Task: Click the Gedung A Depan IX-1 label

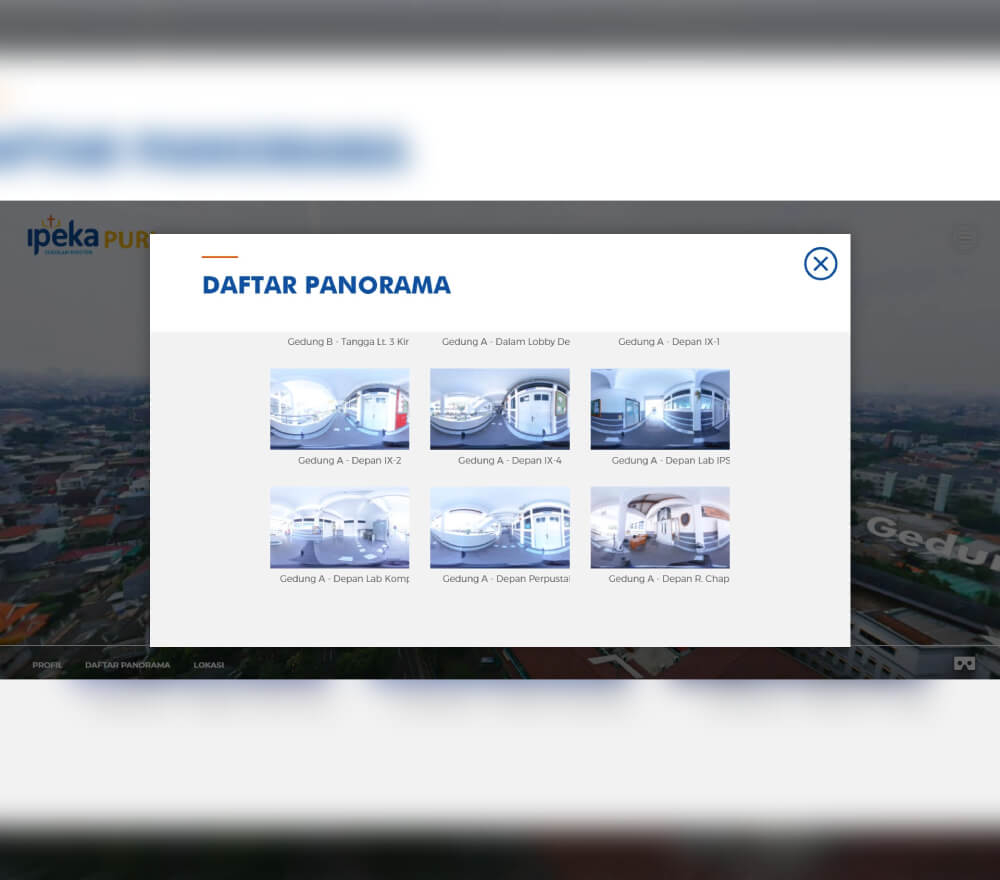Action: click(668, 342)
